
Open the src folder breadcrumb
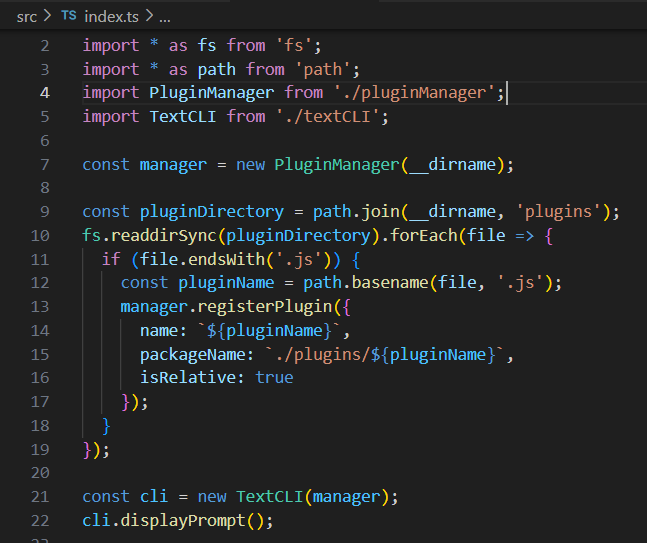27,17
